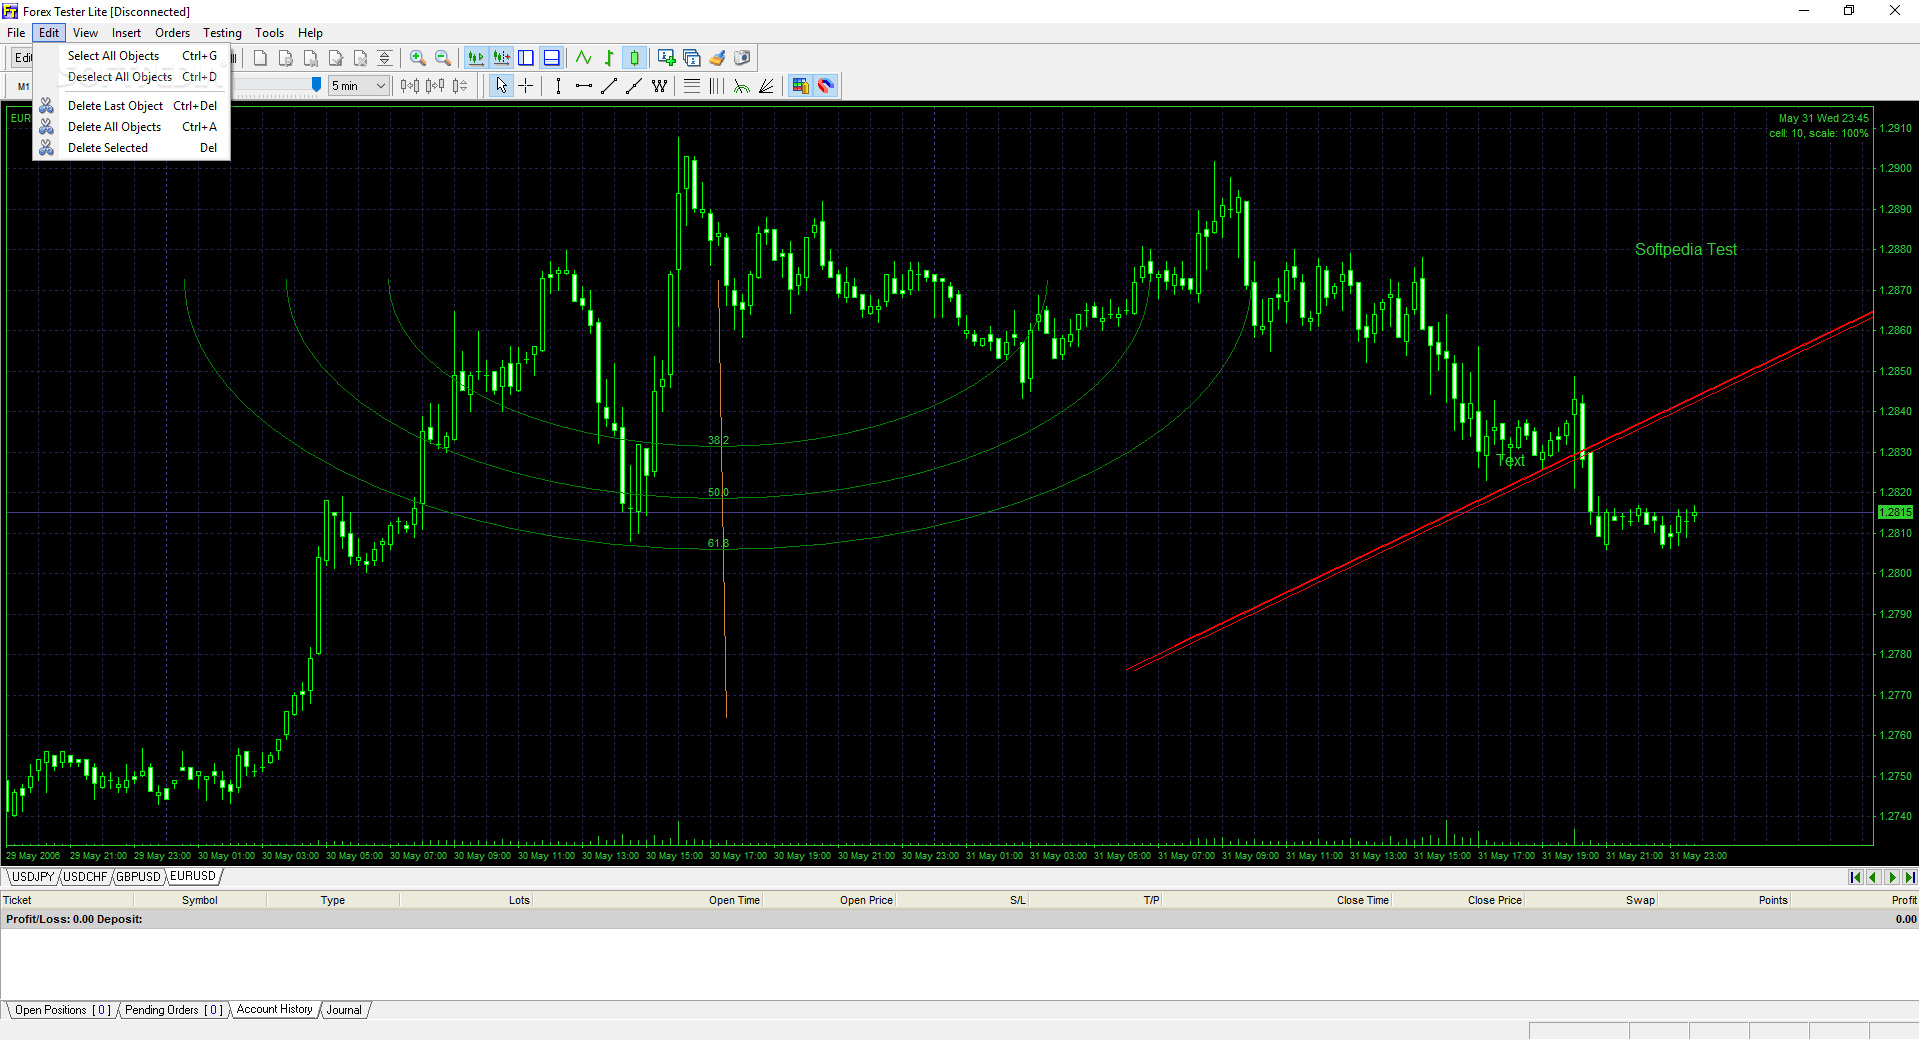The width and height of the screenshot is (1920, 1040).
Task: Open the Pending Orders tab
Action: (174, 1010)
